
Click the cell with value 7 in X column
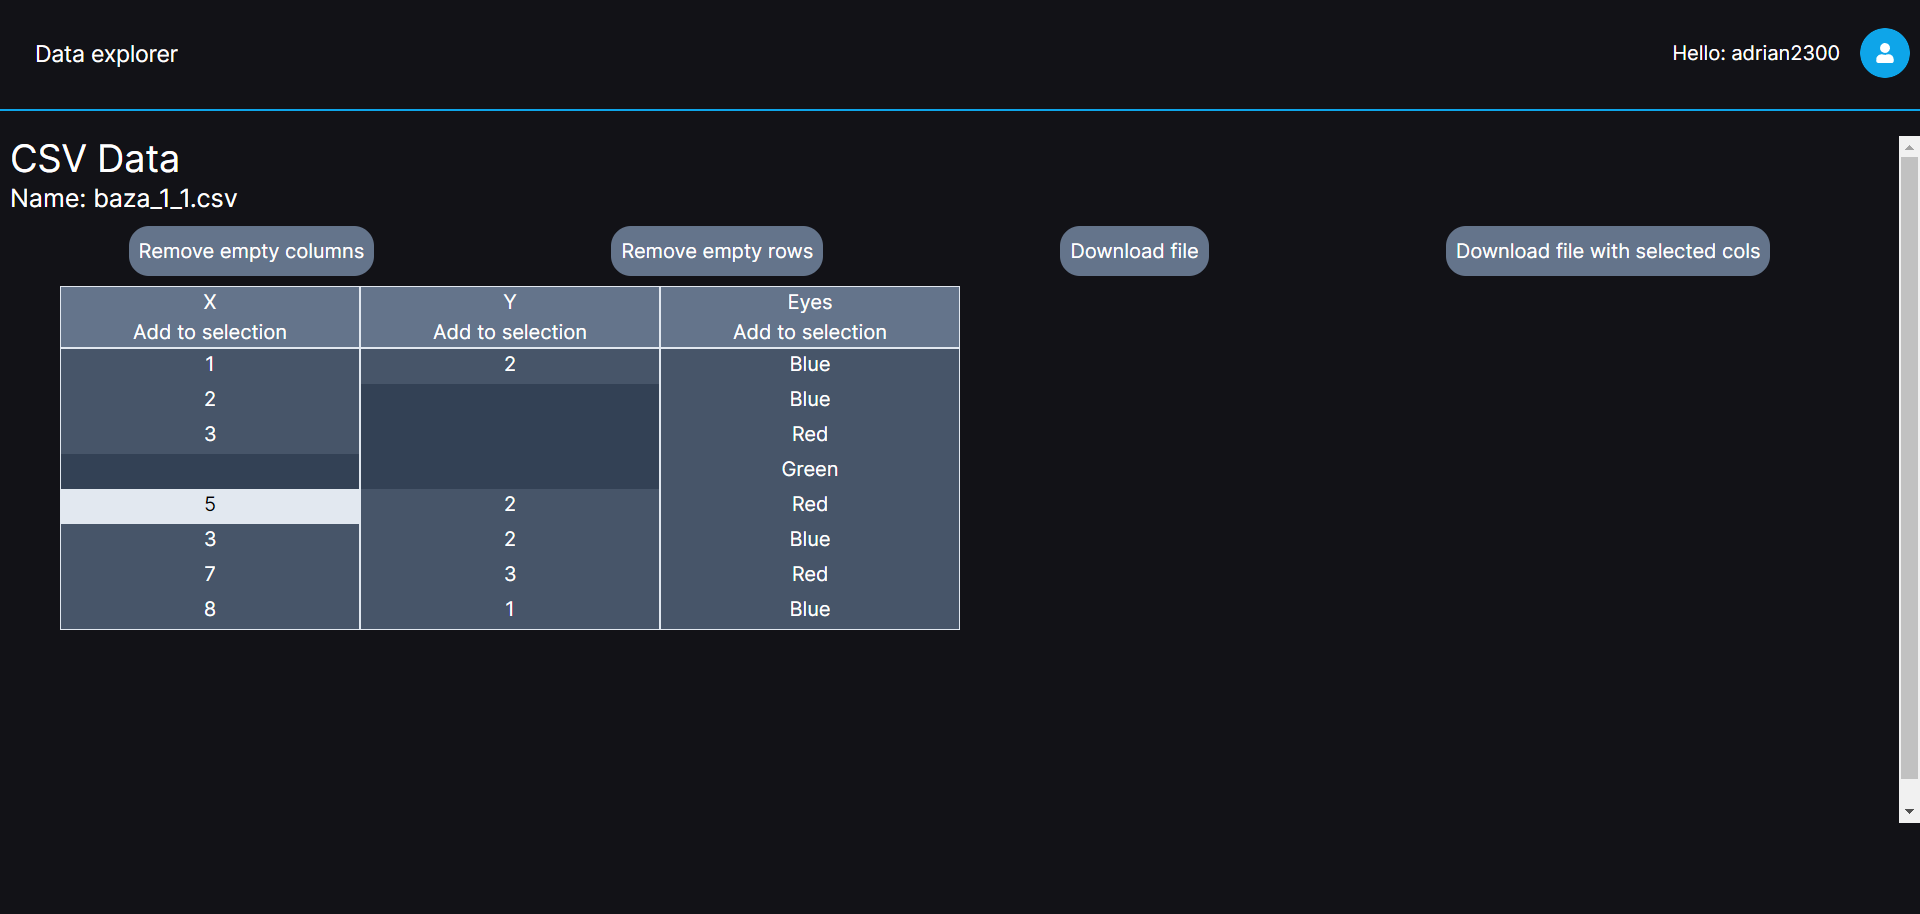coord(210,574)
